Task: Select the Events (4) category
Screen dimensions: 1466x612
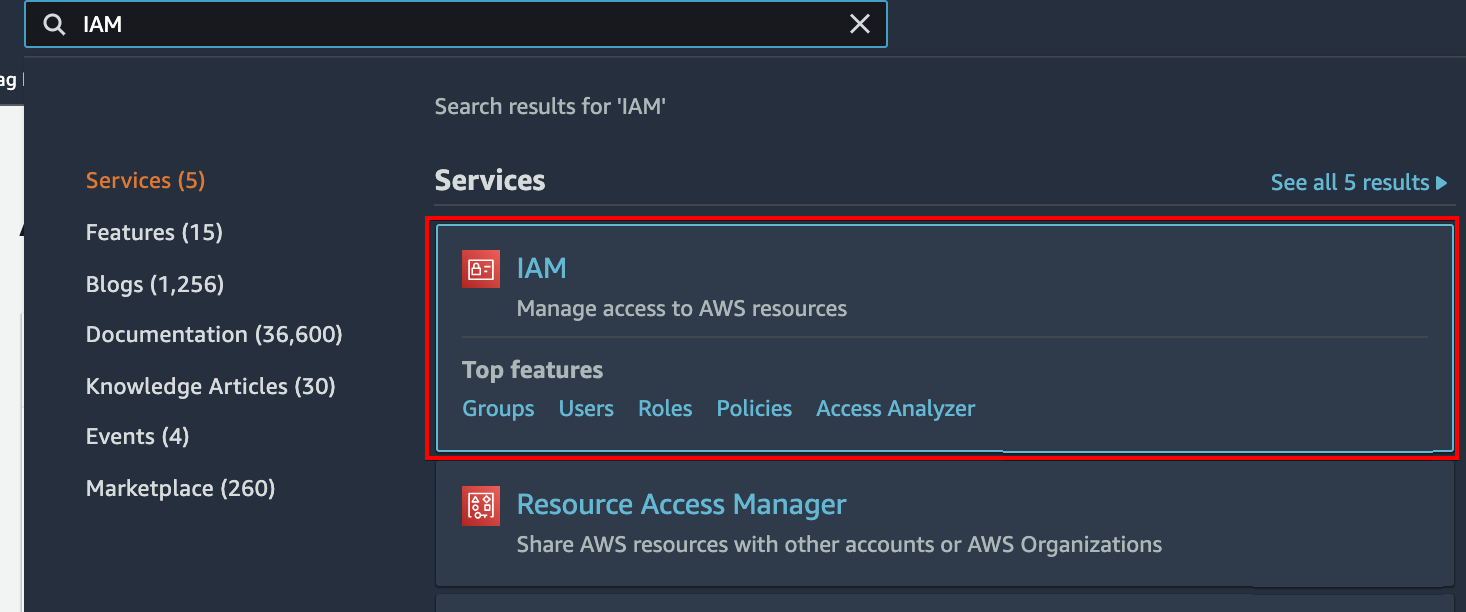Action: pyautogui.click(x=138, y=437)
